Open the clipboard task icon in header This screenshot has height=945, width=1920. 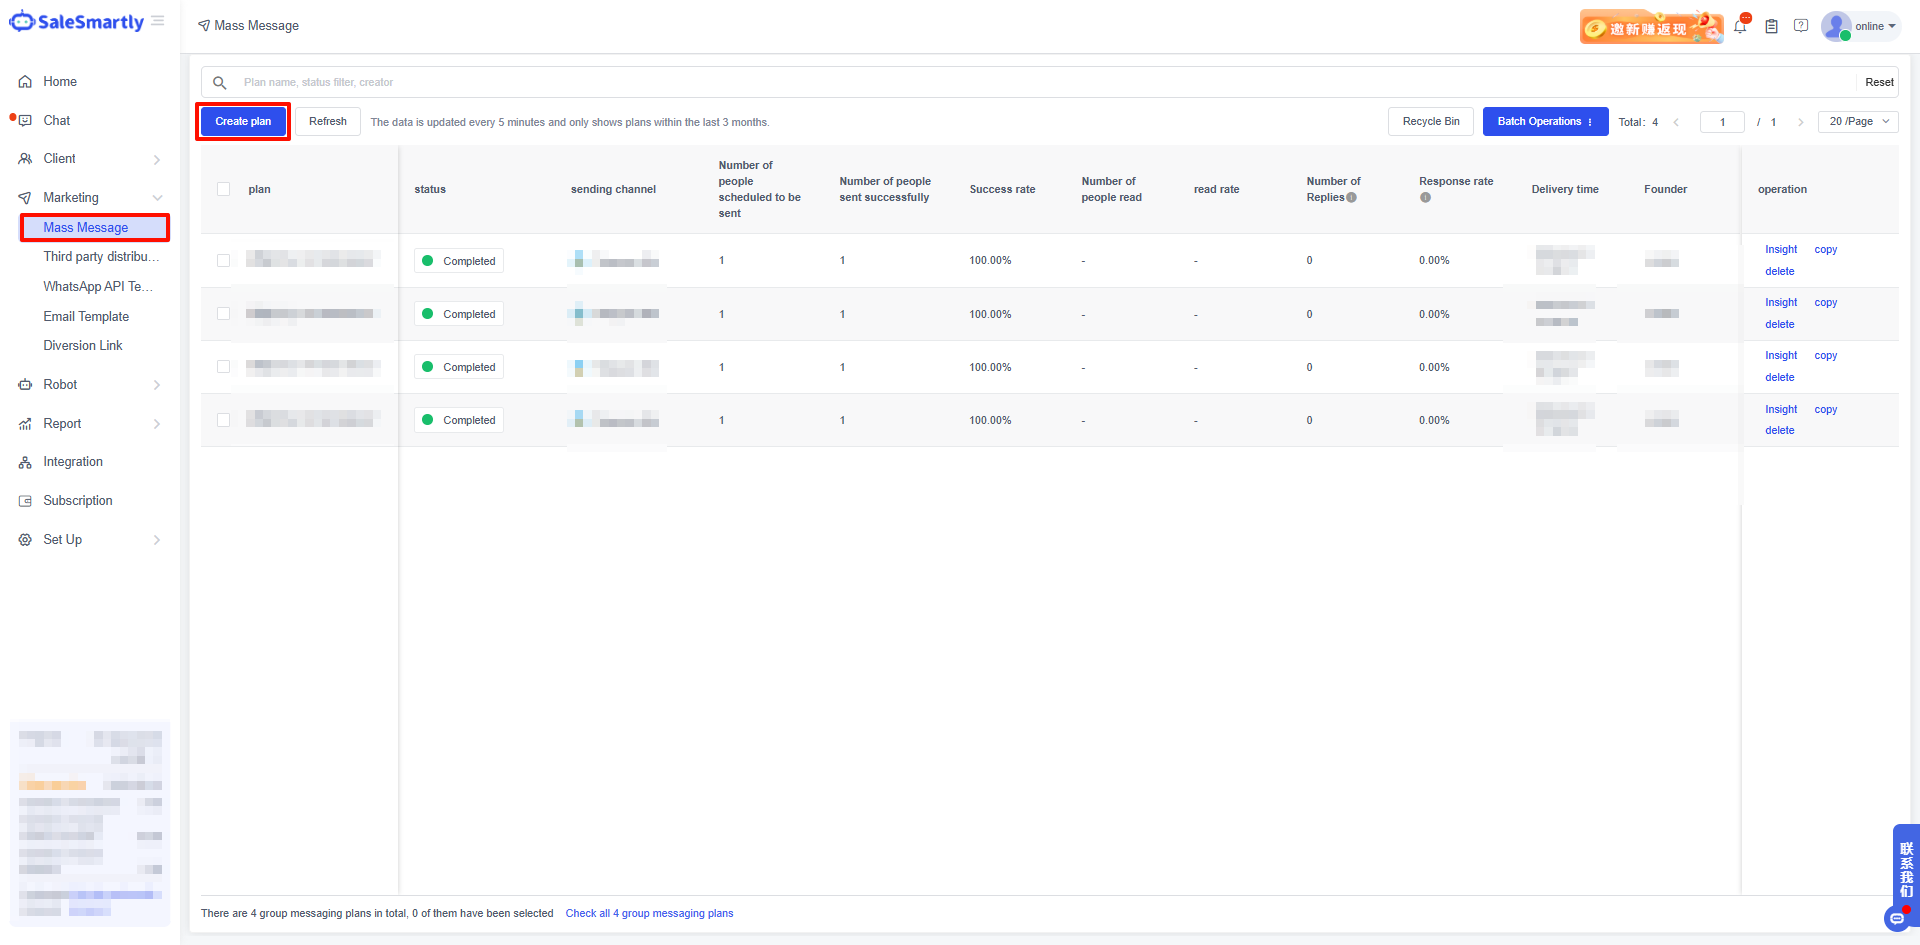(x=1771, y=27)
